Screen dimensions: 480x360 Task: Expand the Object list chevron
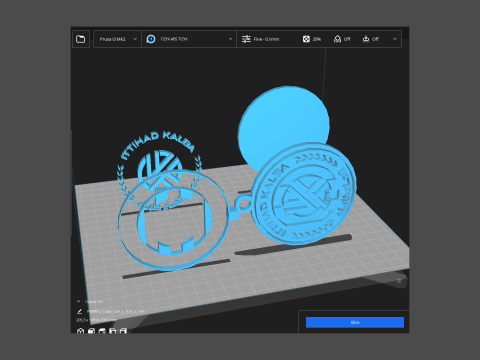[x=78, y=301]
